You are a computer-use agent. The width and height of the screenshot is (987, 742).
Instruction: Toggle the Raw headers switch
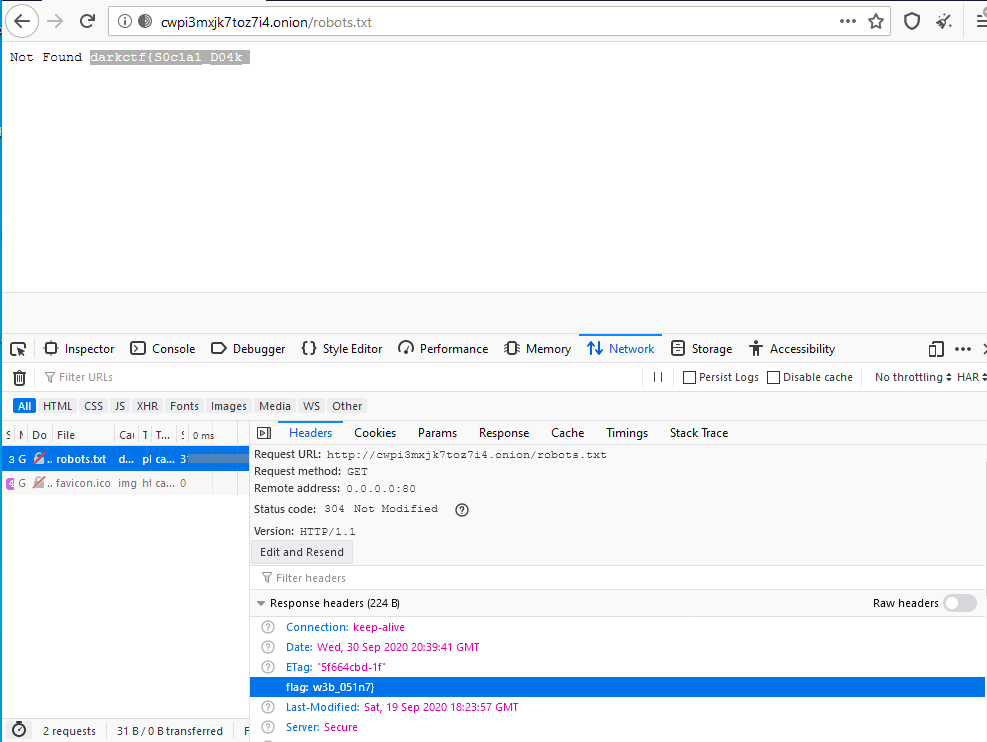point(960,603)
